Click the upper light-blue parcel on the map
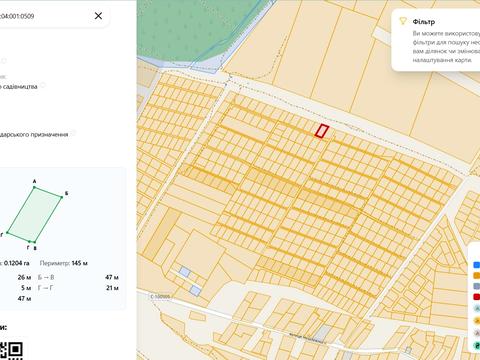Viewport: 480px width, 360px height. coord(184,272)
